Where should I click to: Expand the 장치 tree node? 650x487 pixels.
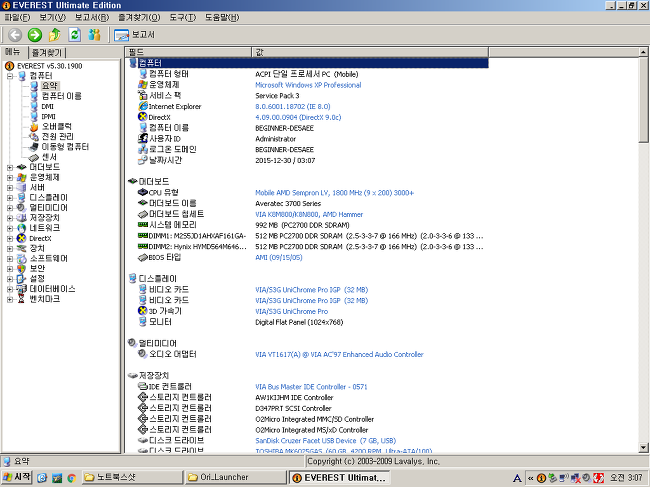pos(10,249)
